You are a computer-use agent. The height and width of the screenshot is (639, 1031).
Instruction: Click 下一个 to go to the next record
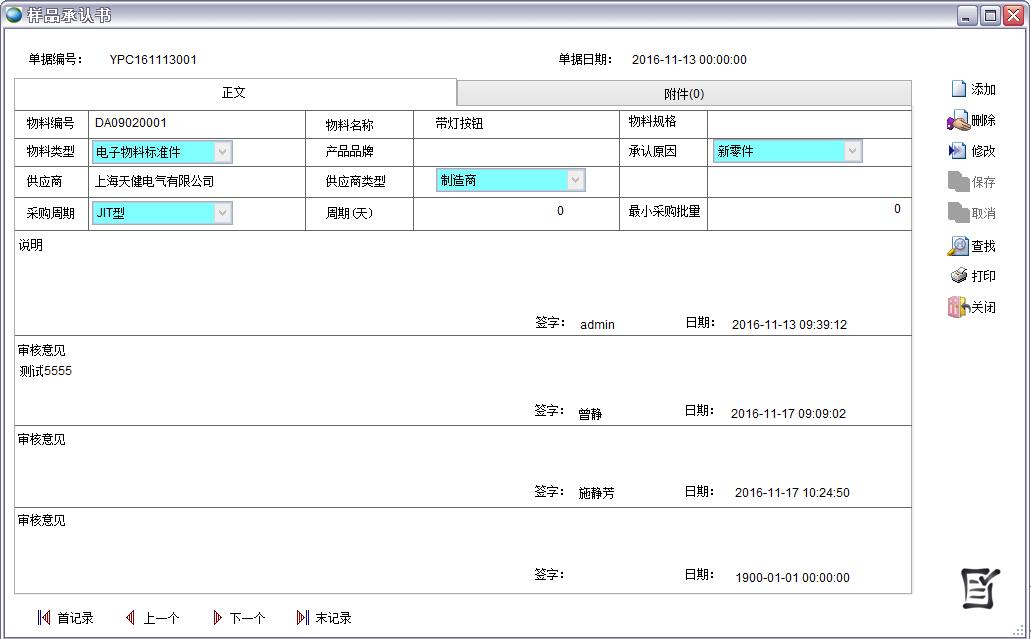tap(239, 617)
